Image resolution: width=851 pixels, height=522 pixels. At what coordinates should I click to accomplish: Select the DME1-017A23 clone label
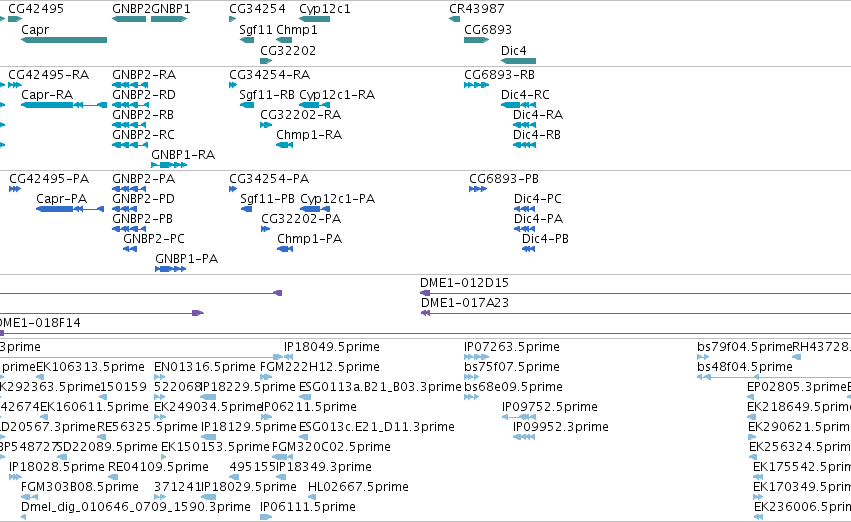[x=465, y=303]
